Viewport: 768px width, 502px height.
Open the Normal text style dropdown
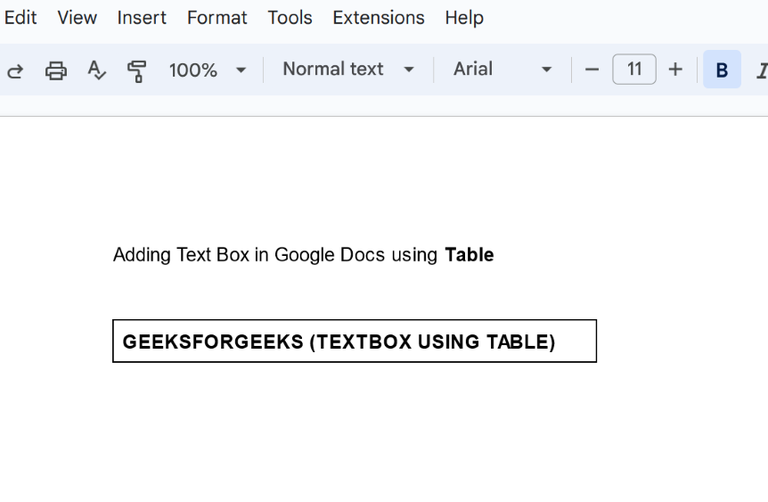pyautogui.click(x=348, y=69)
